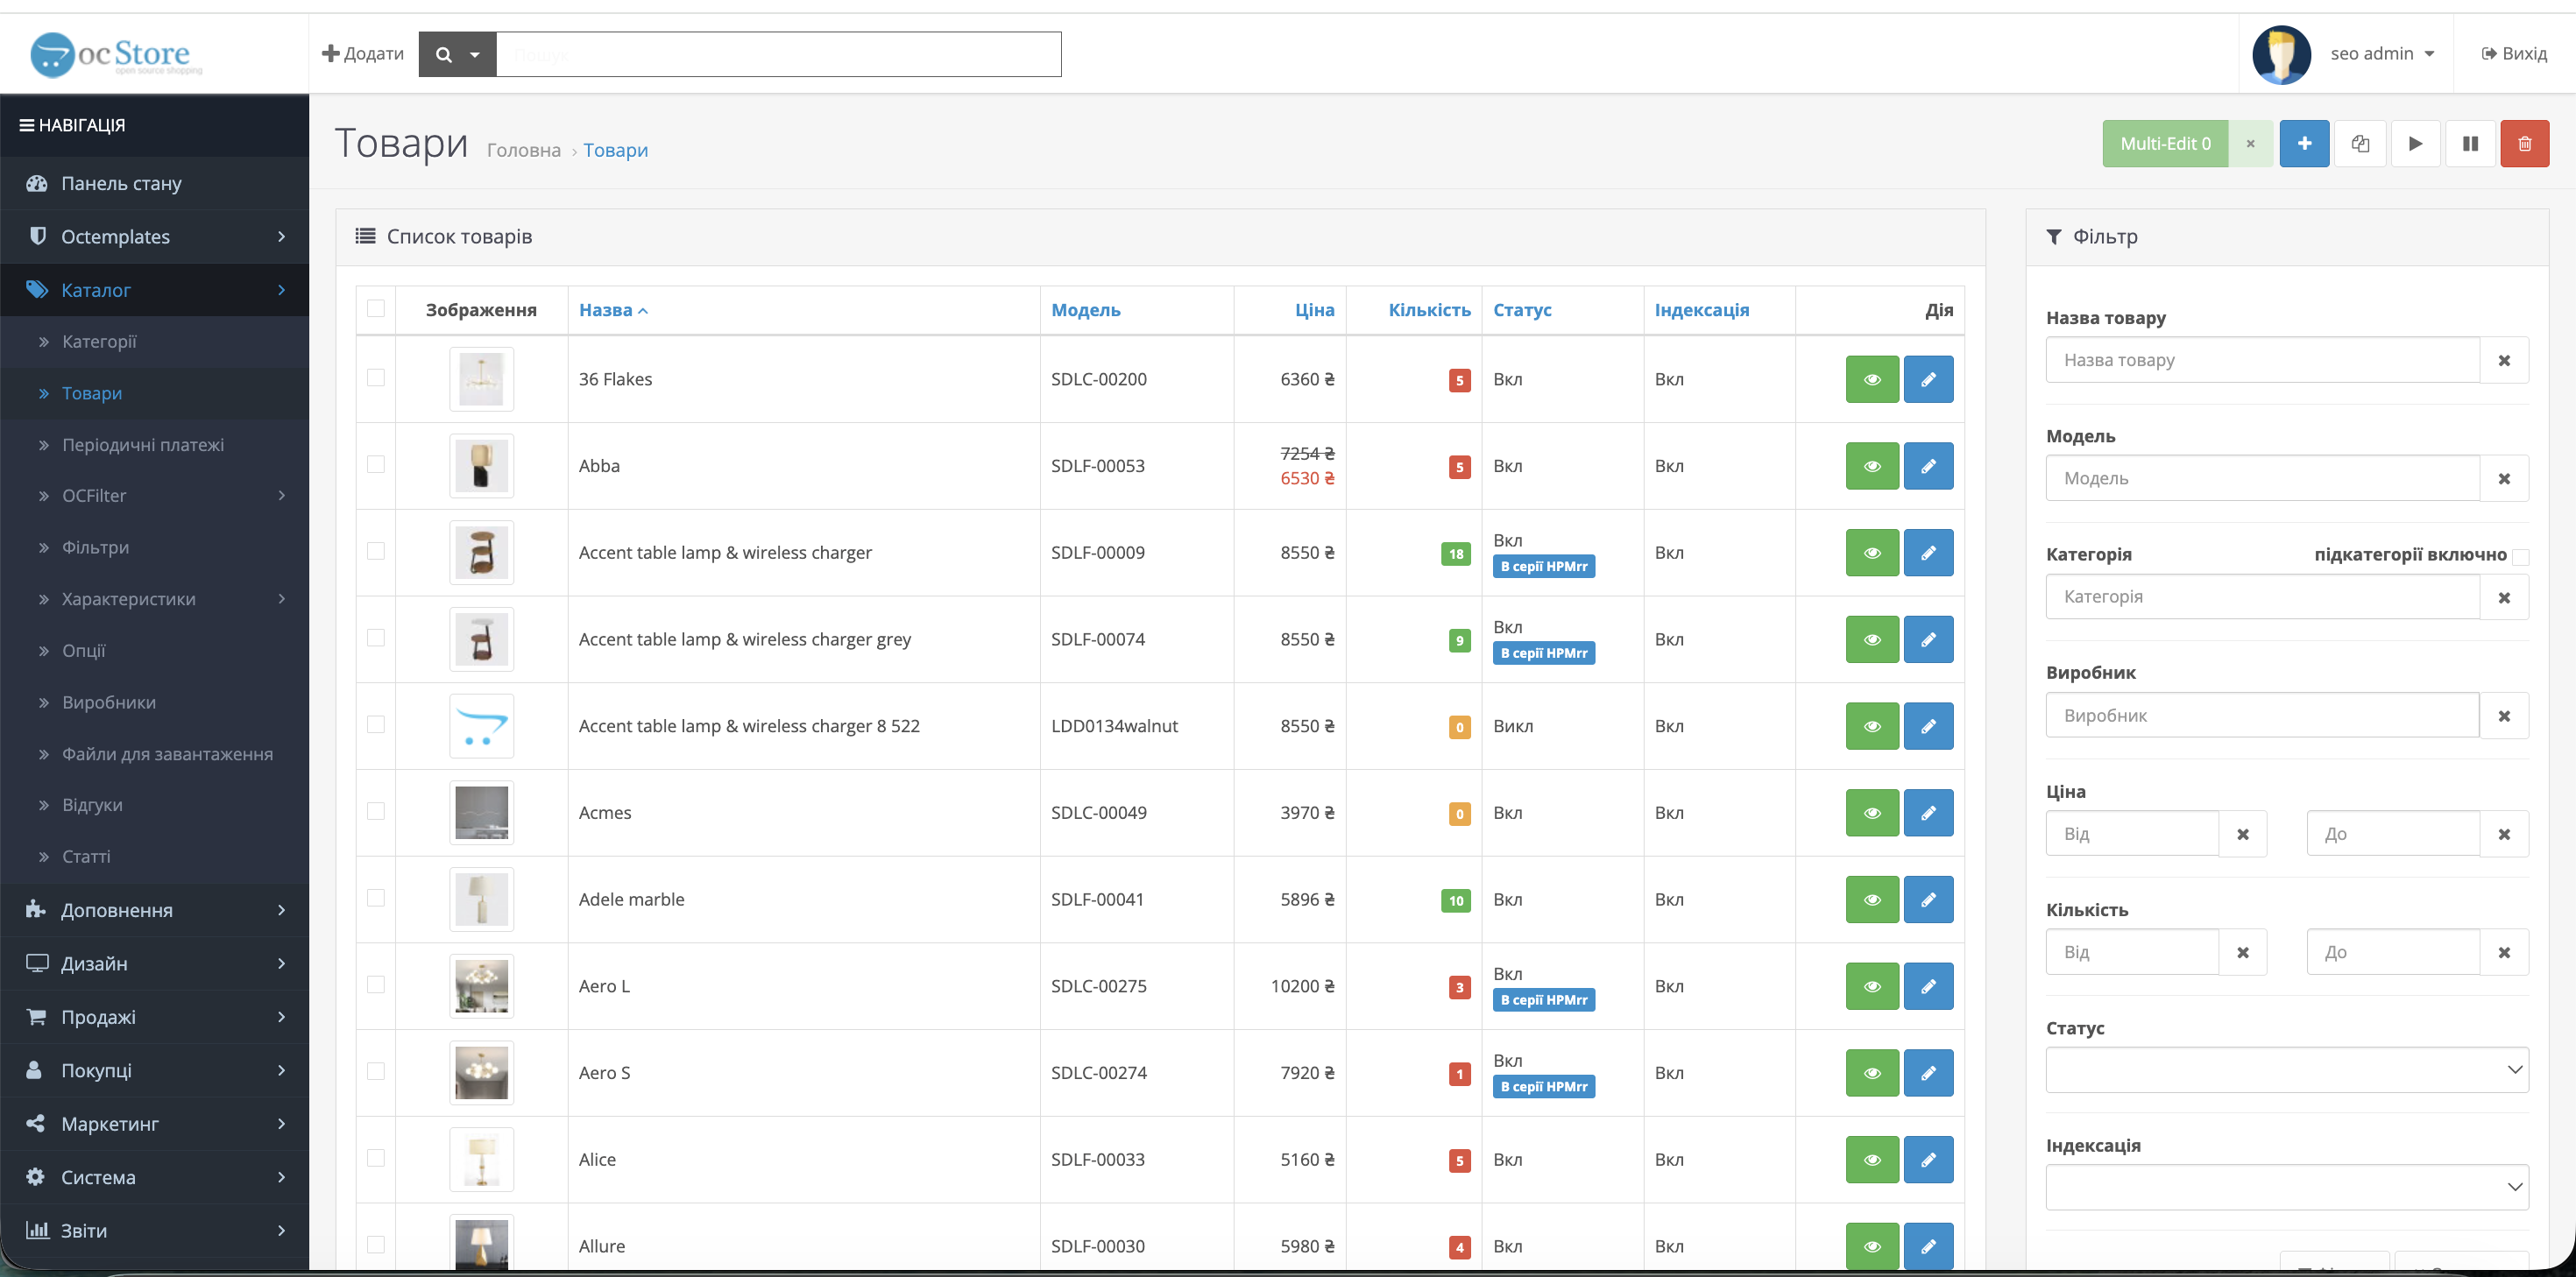This screenshot has width=2576, height=1277.
Task: Click the Abba product thumbnail
Action: pos(482,466)
